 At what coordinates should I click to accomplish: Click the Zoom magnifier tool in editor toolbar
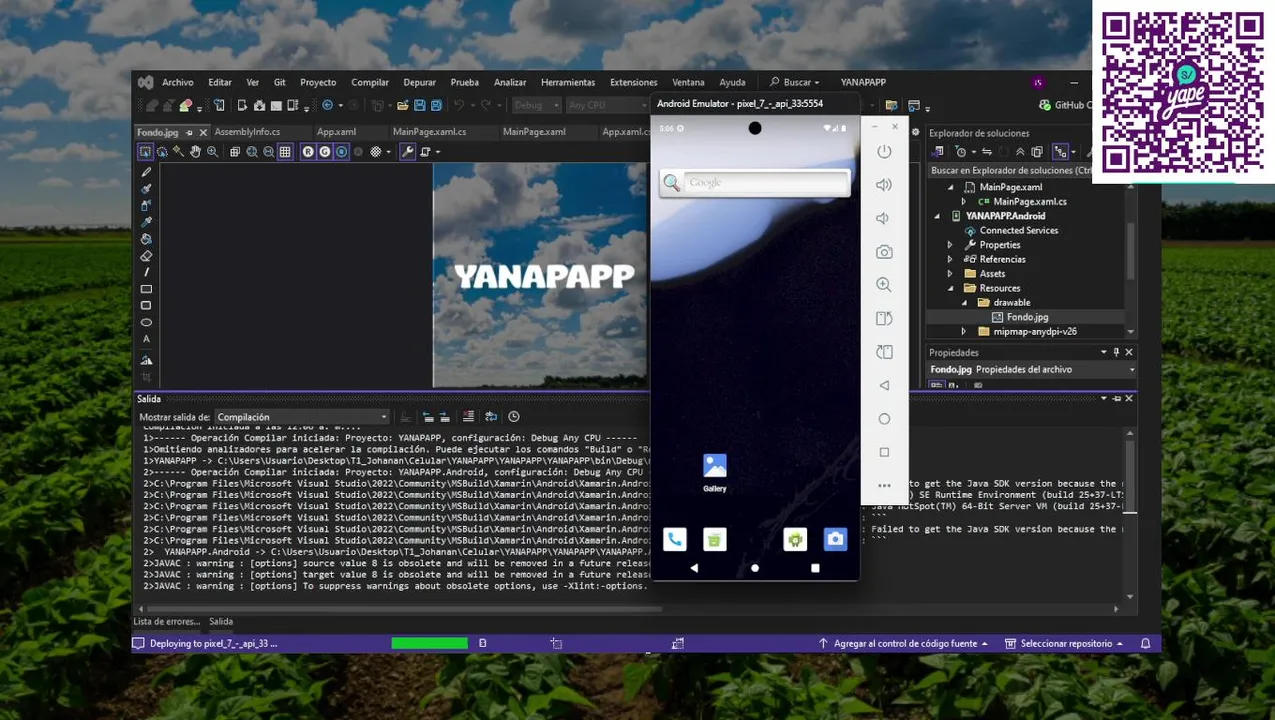click(x=212, y=152)
